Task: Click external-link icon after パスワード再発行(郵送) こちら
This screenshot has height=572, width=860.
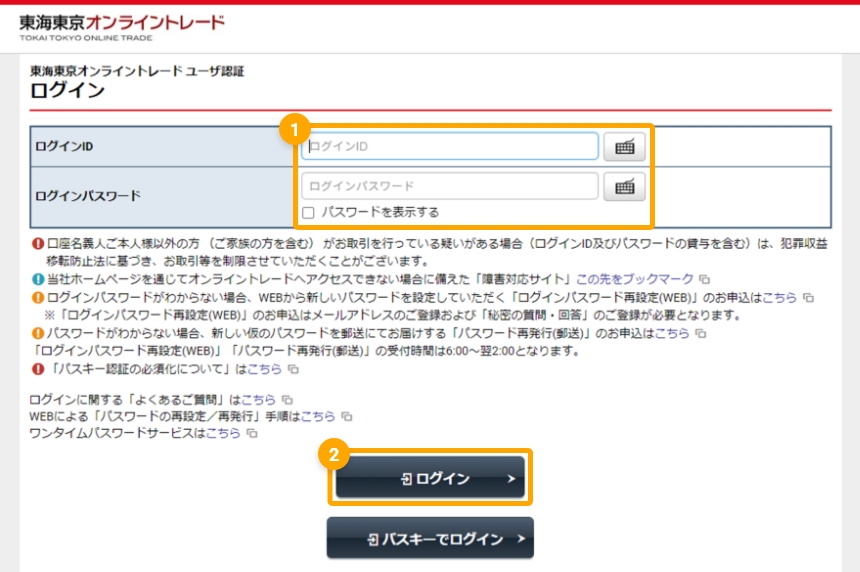Action: [x=700, y=333]
